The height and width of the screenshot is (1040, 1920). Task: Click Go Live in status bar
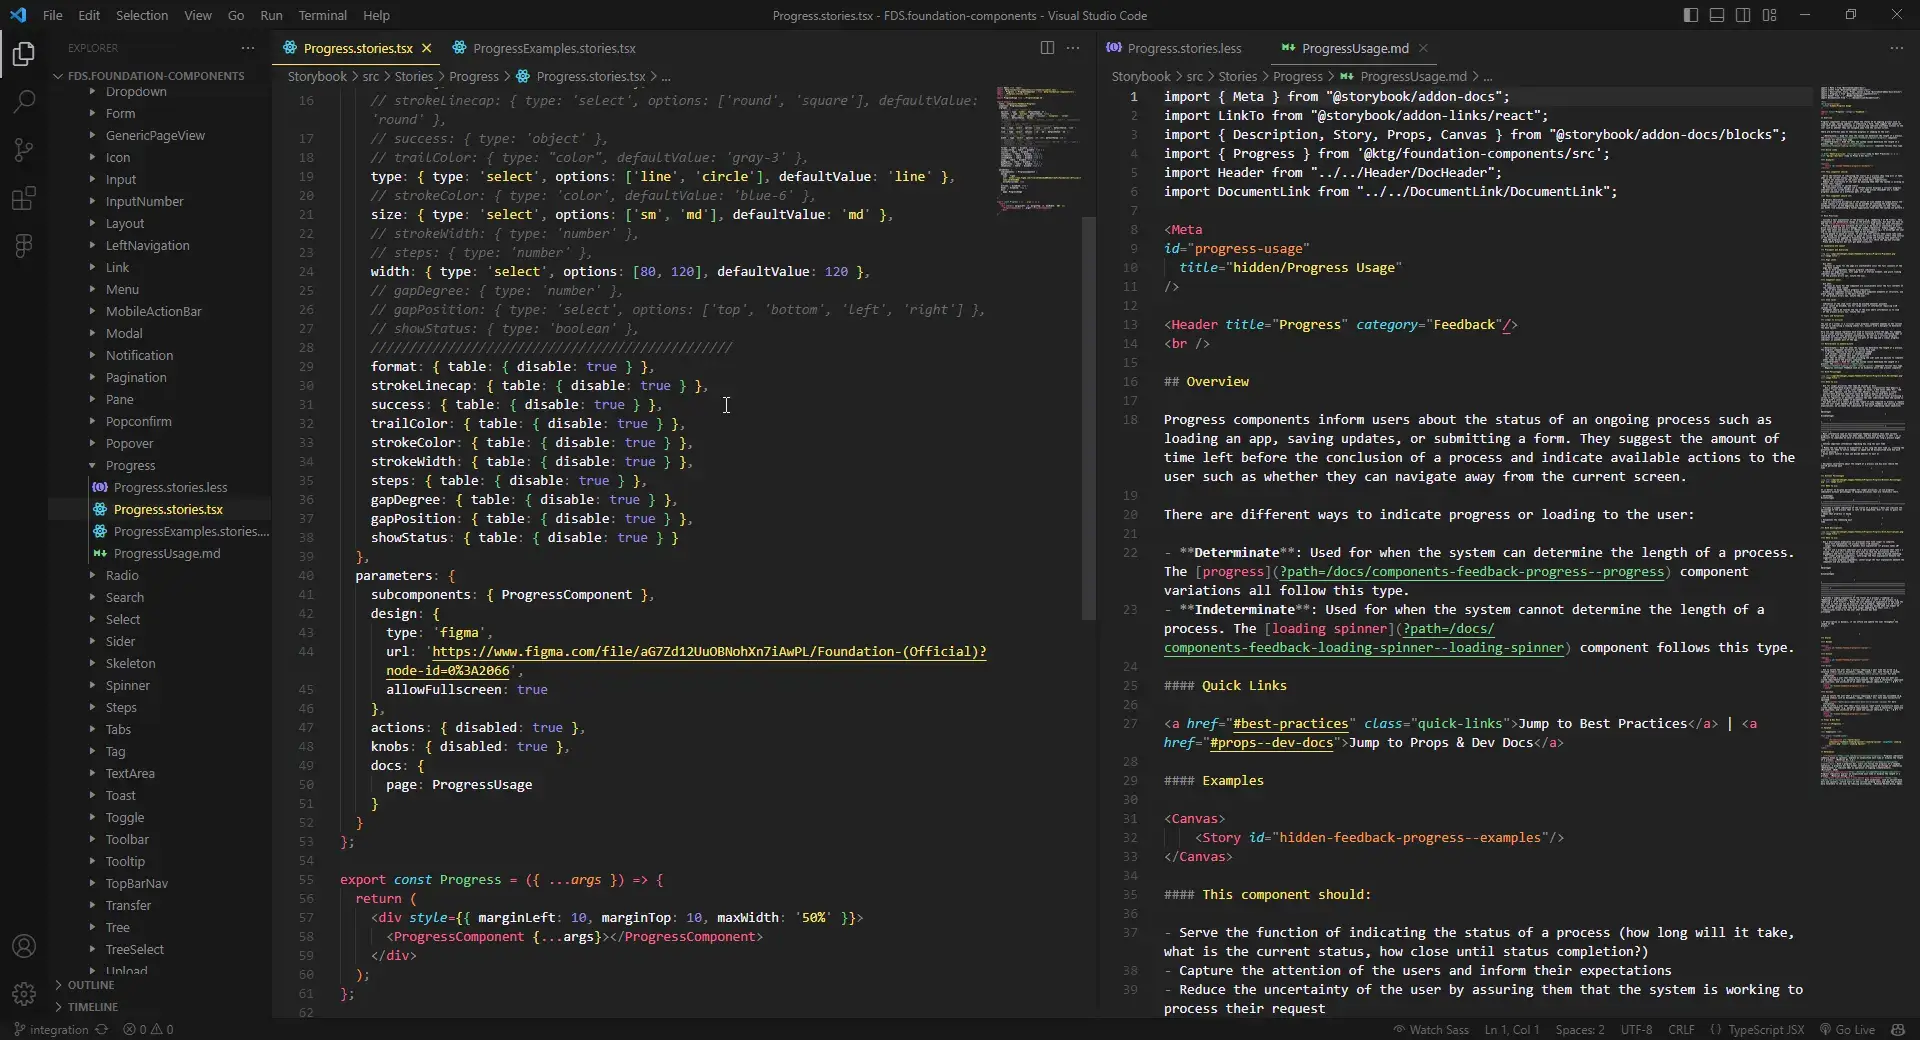(x=1847, y=1029)
